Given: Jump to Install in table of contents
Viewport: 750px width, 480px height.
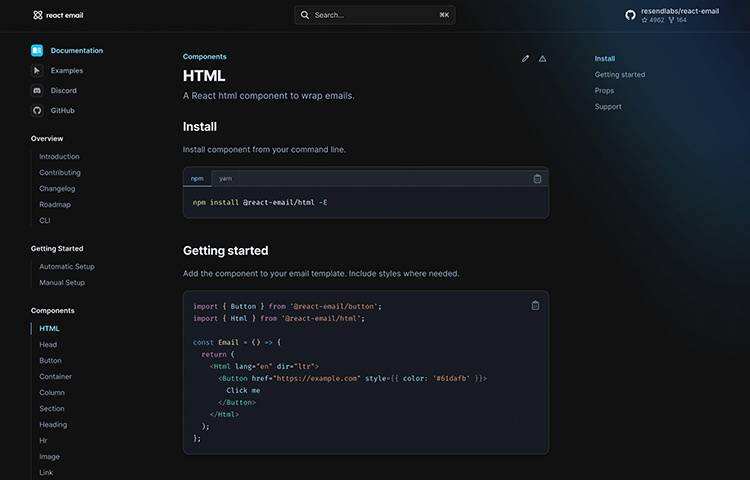Looking at the screenshot, I should 605,59.
